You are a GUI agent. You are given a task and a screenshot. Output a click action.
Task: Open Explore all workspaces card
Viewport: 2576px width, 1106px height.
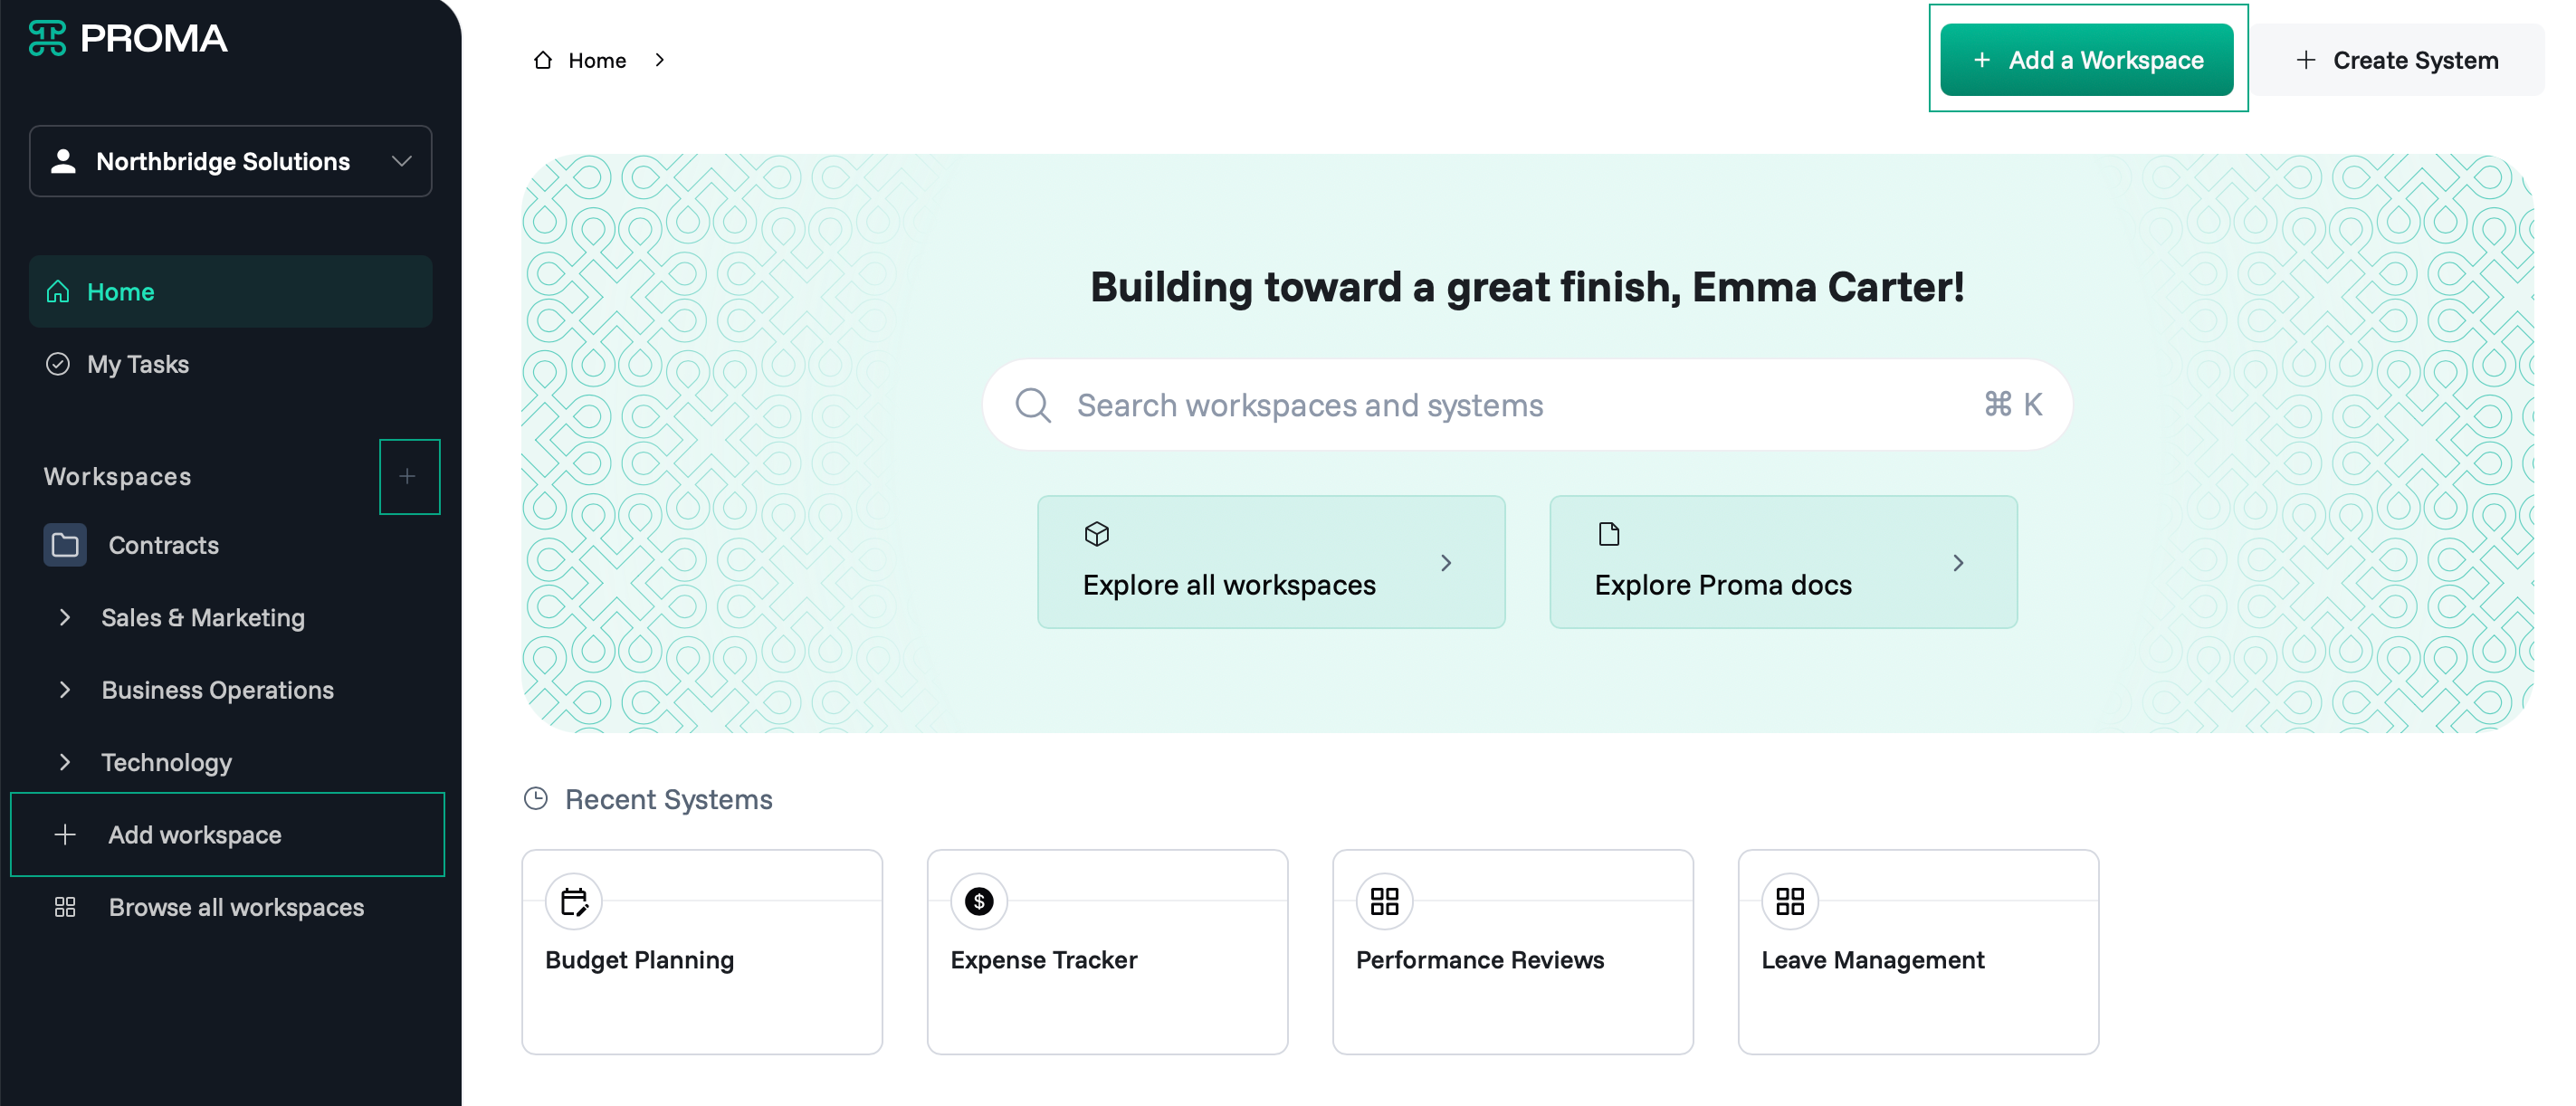pyautogui.click(x=1271, y=562)
